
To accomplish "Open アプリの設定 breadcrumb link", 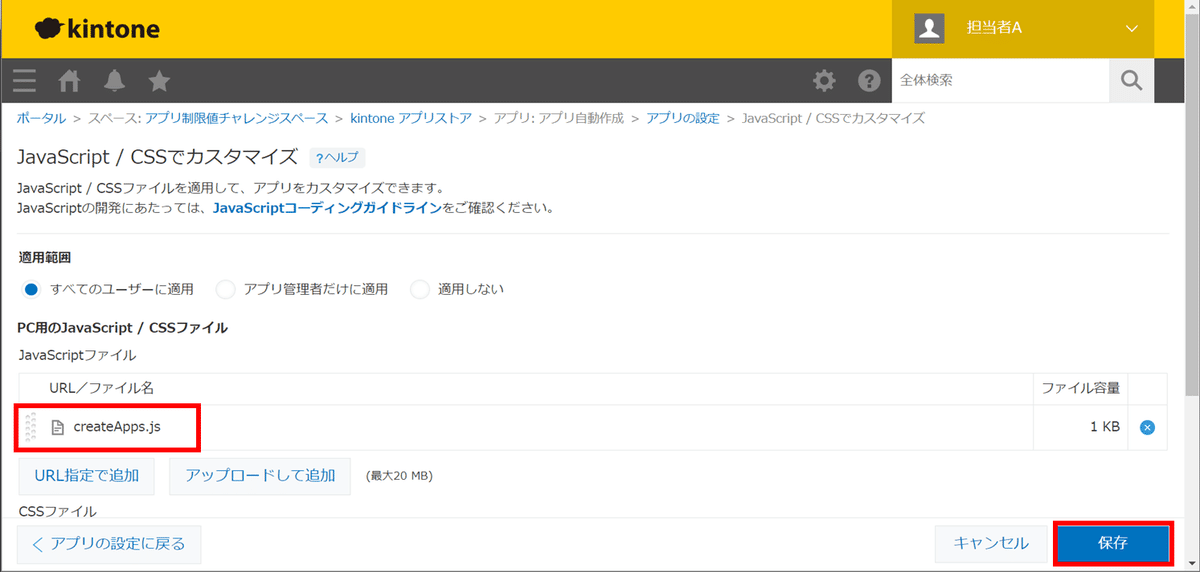I will pos(683,118).
